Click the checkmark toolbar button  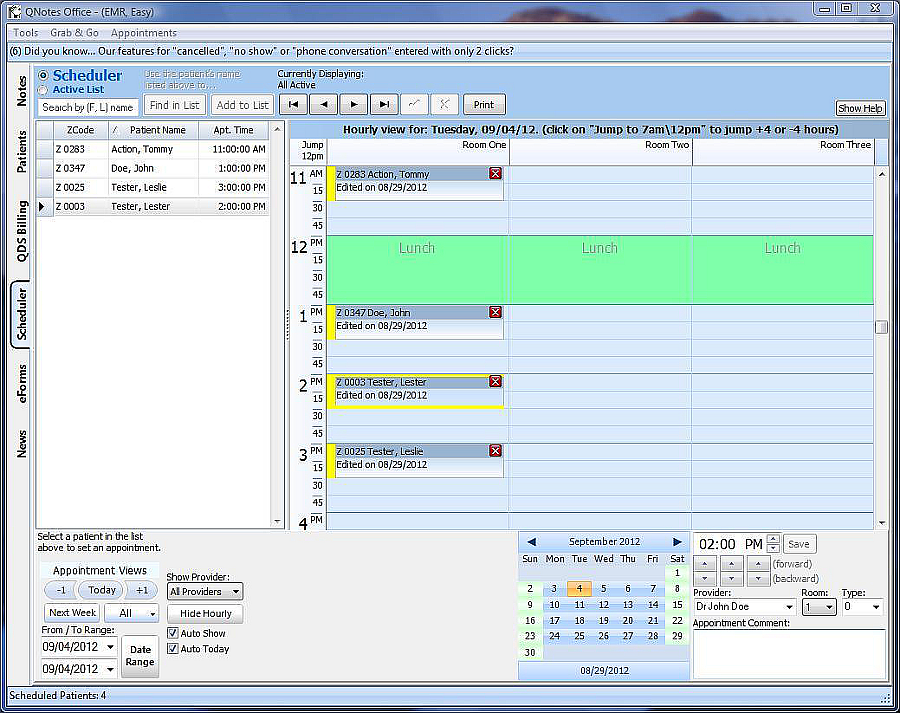(414, 104)
